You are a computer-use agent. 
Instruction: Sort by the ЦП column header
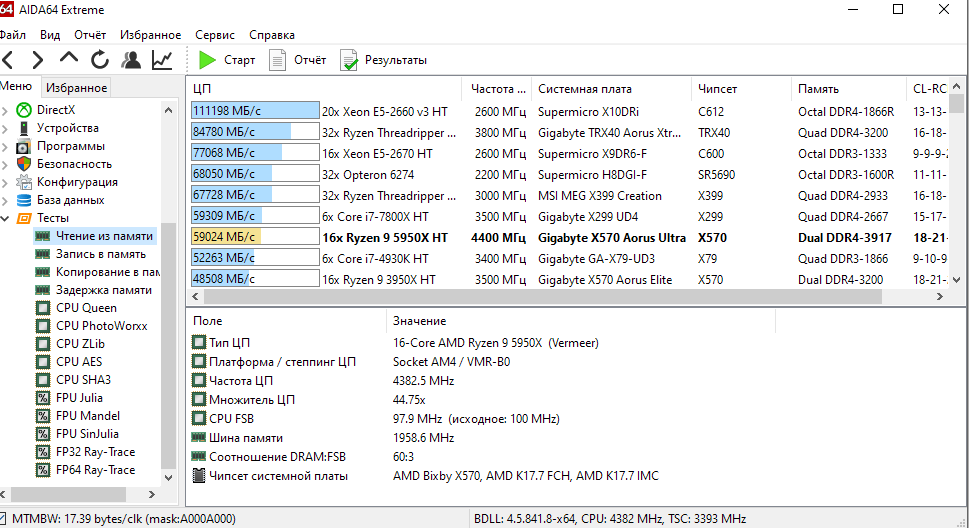click(x=324, y=89)
